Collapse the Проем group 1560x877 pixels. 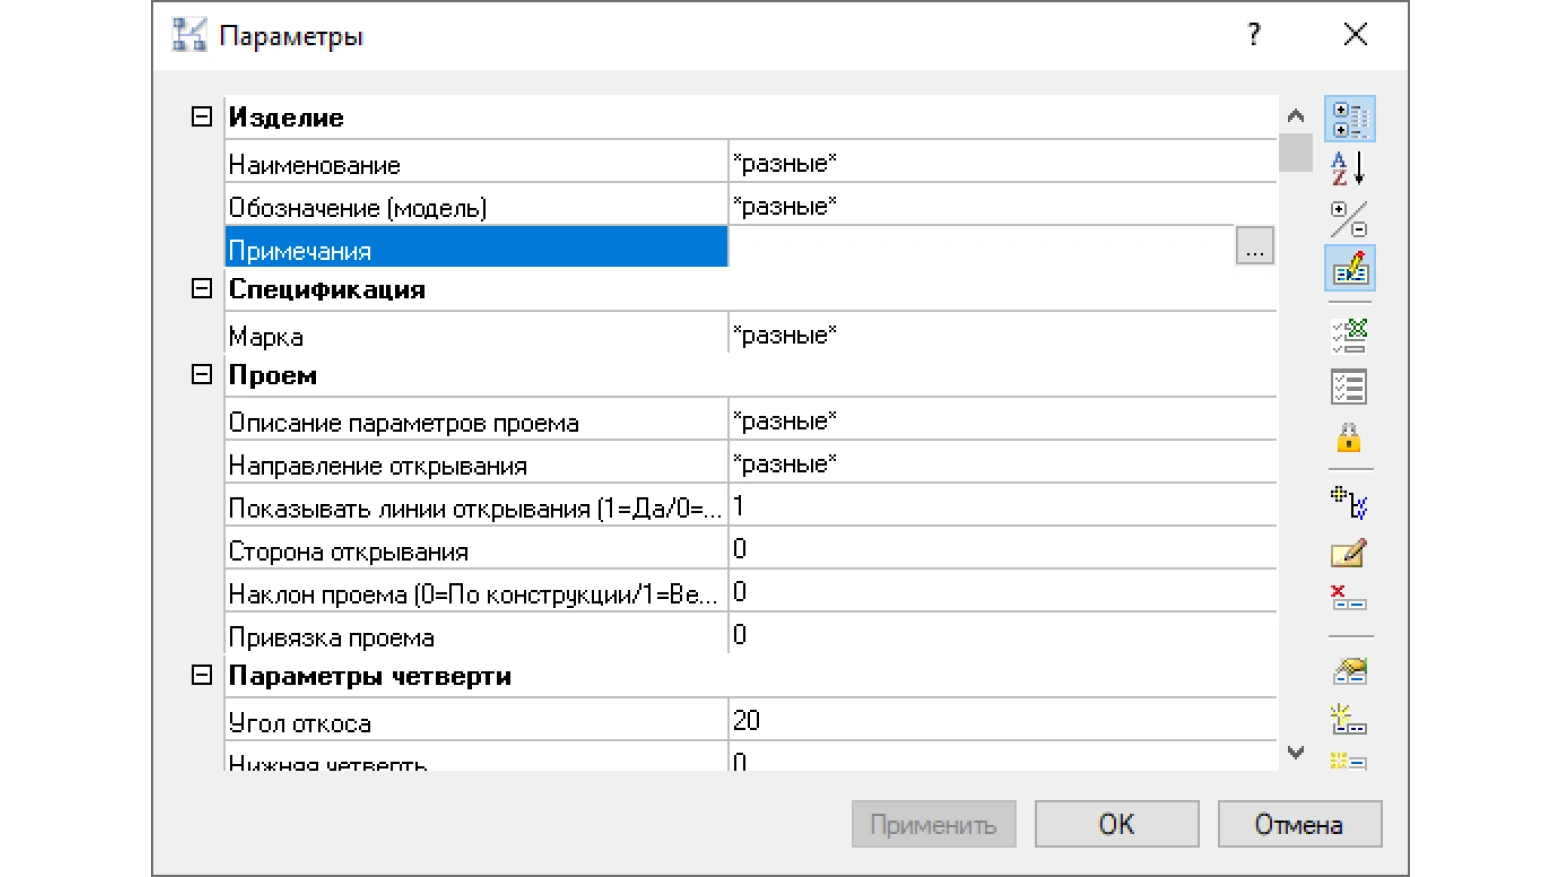(x=201, y=375)
